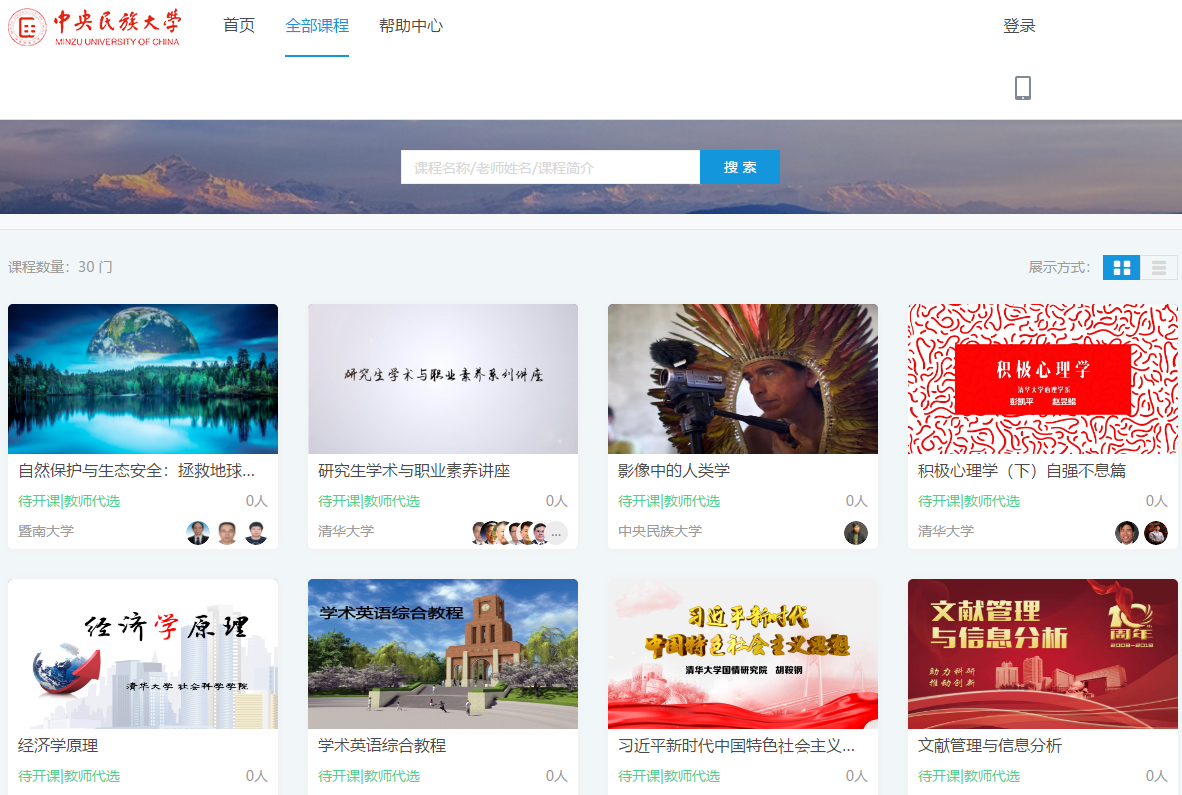Select the 全部课程 tab
The width and height of the screenshot is (1182, 795).
[318, 26]
